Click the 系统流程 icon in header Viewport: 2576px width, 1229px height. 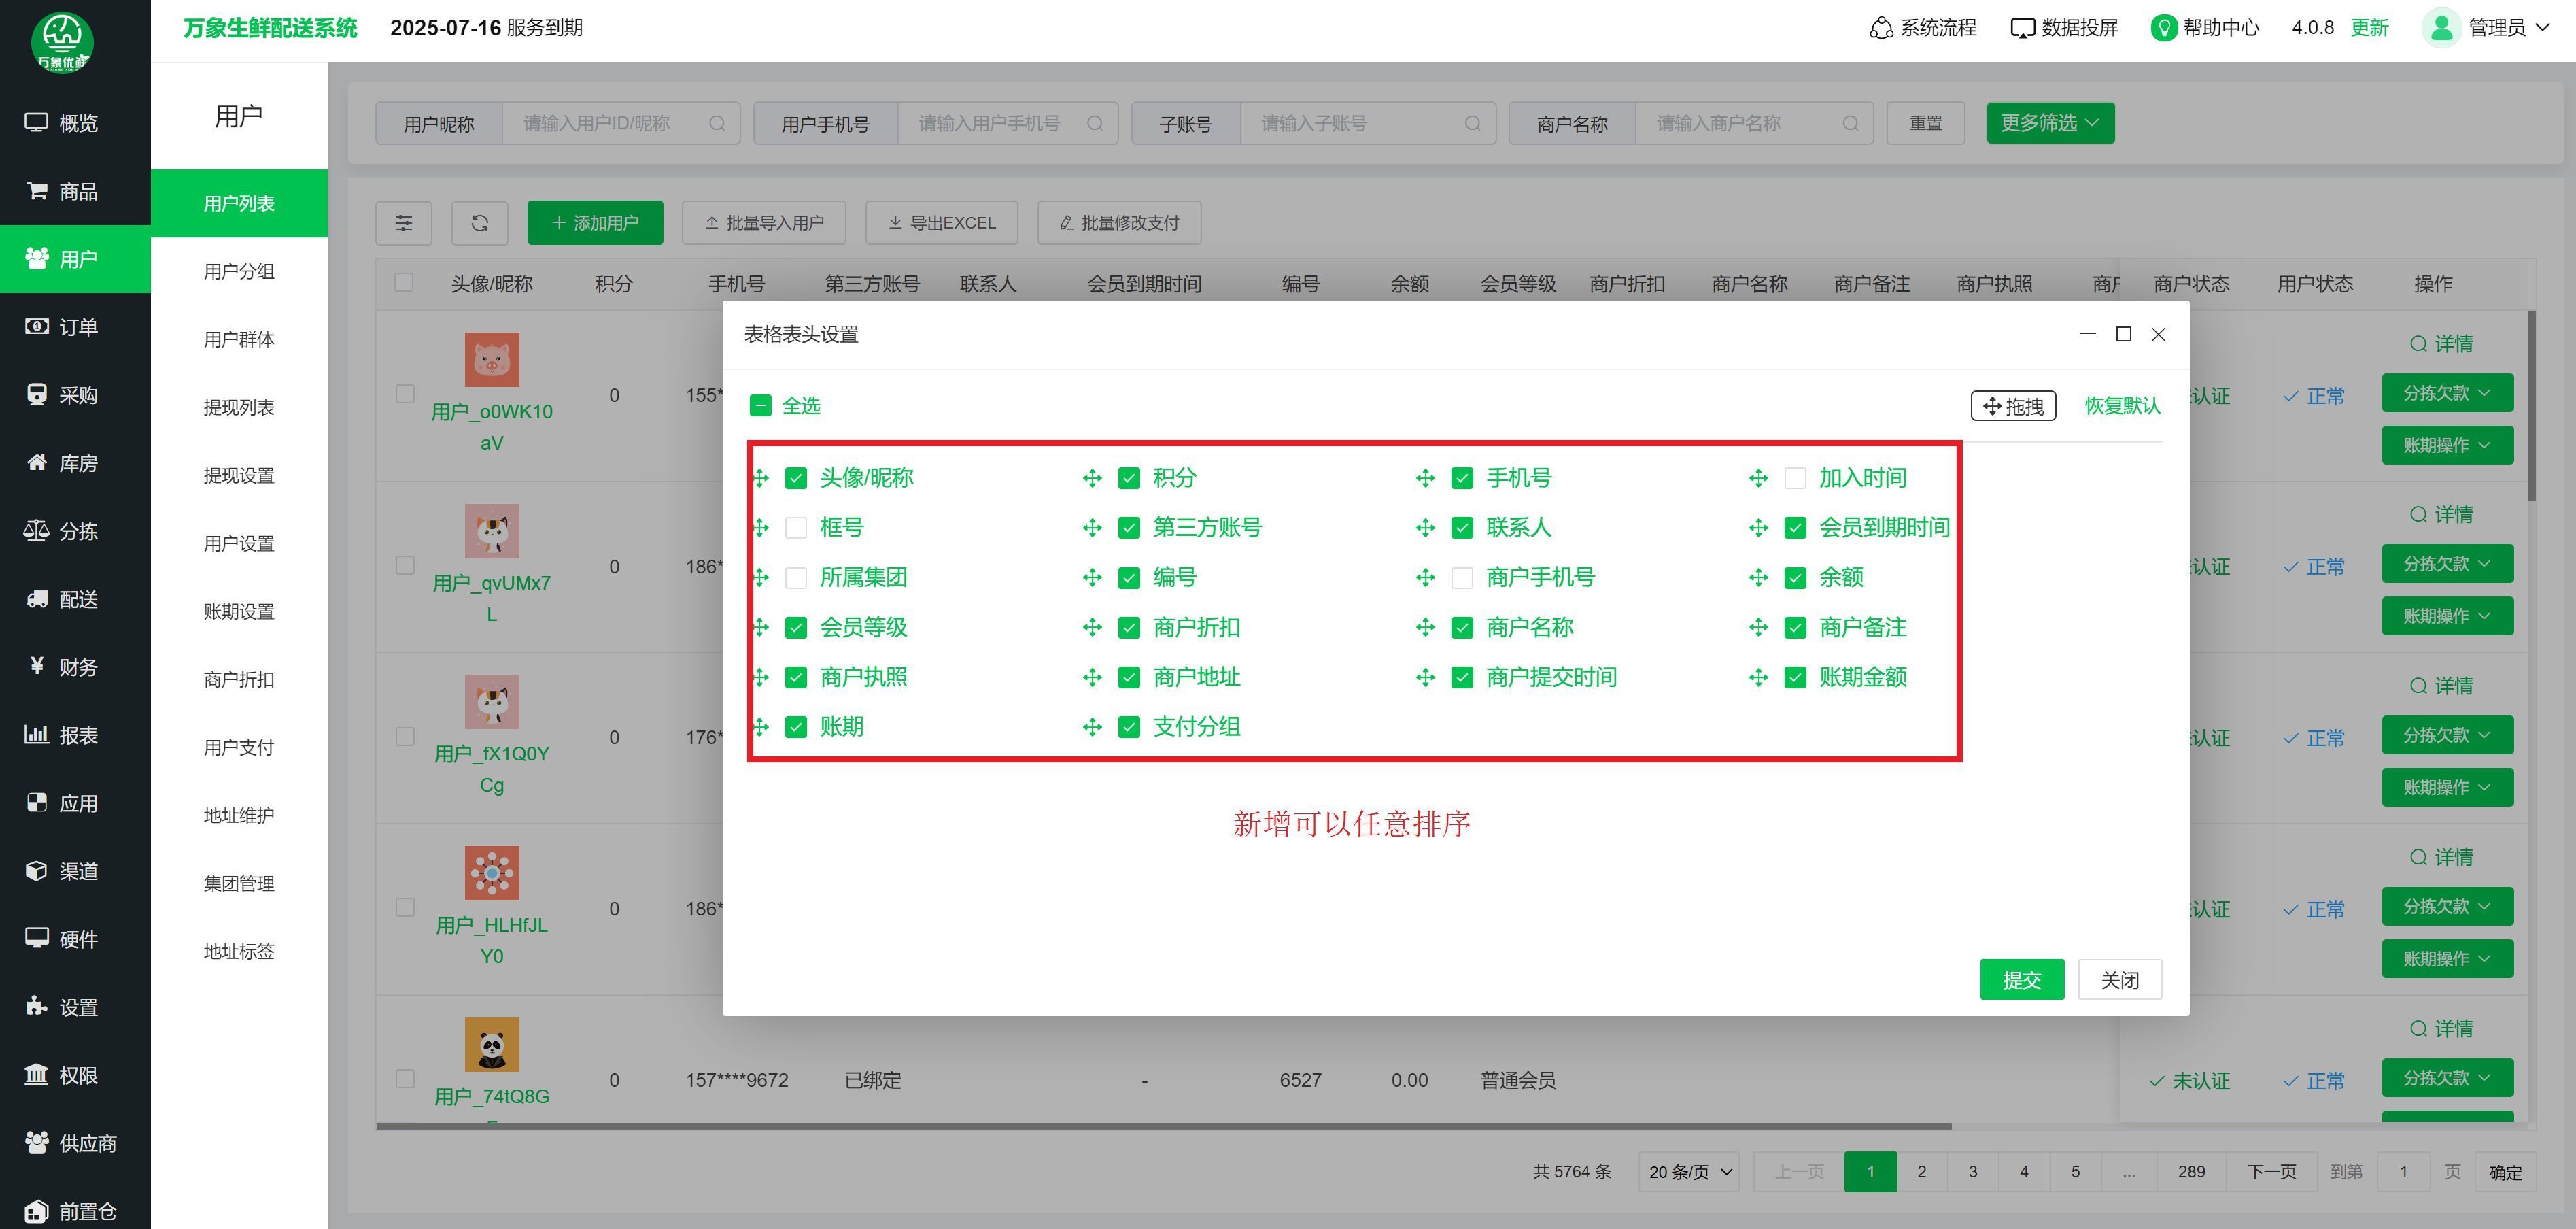[1881, 28]
